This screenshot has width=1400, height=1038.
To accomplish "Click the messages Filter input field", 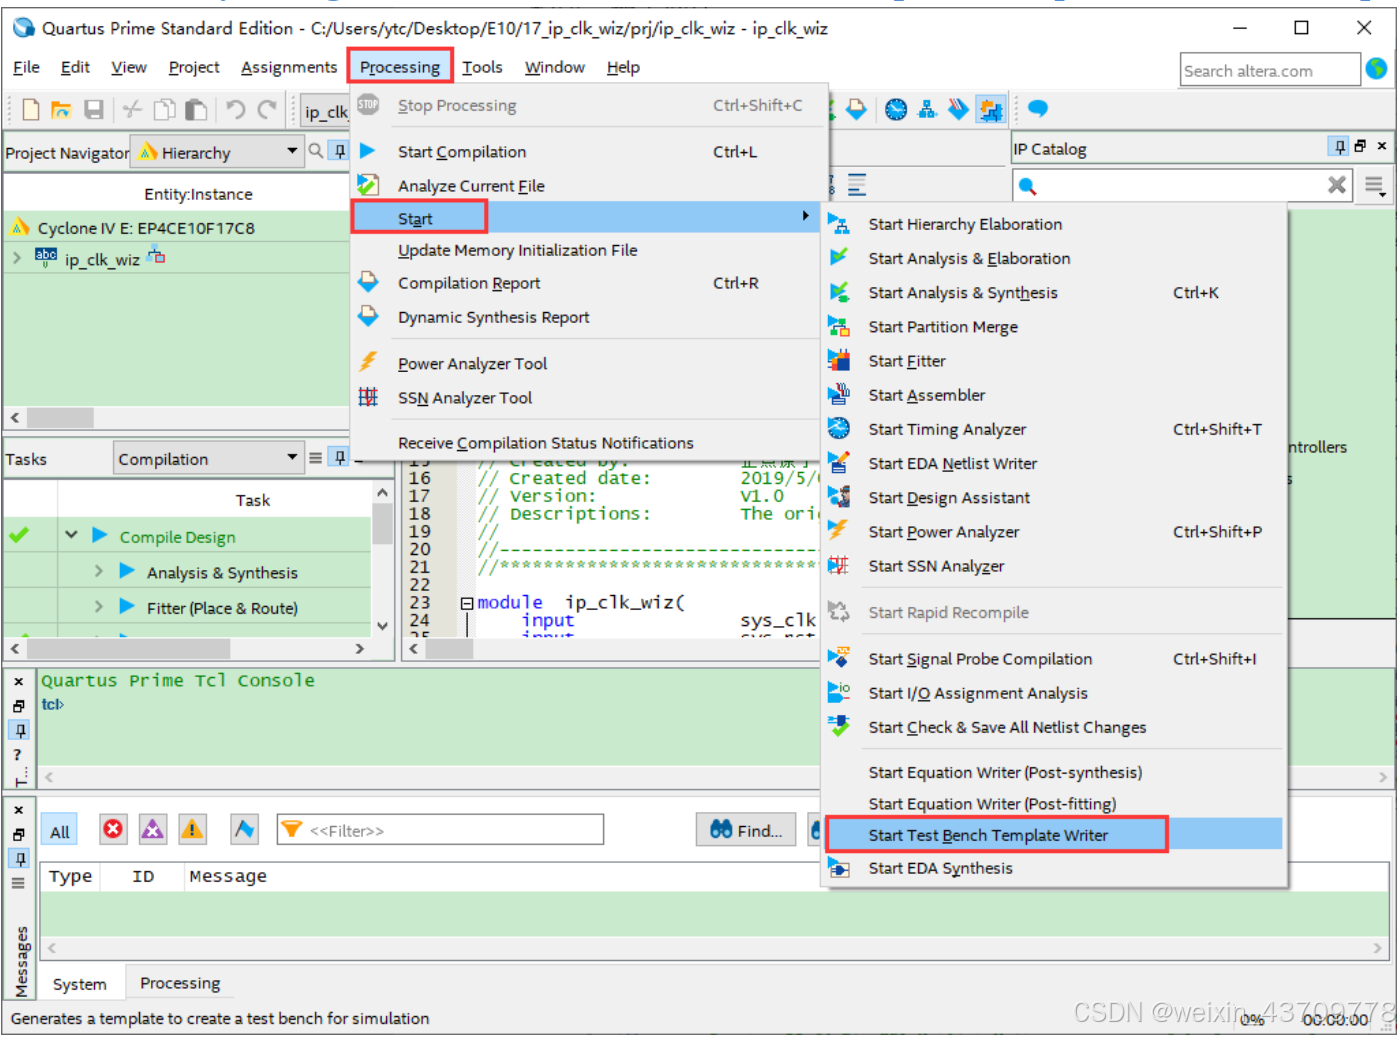I will (440, 830).
